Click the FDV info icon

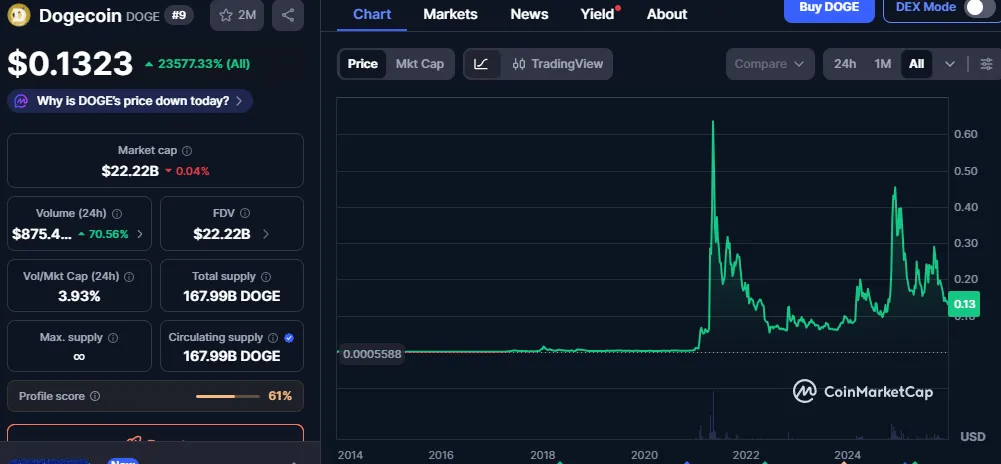pos(245,214)
